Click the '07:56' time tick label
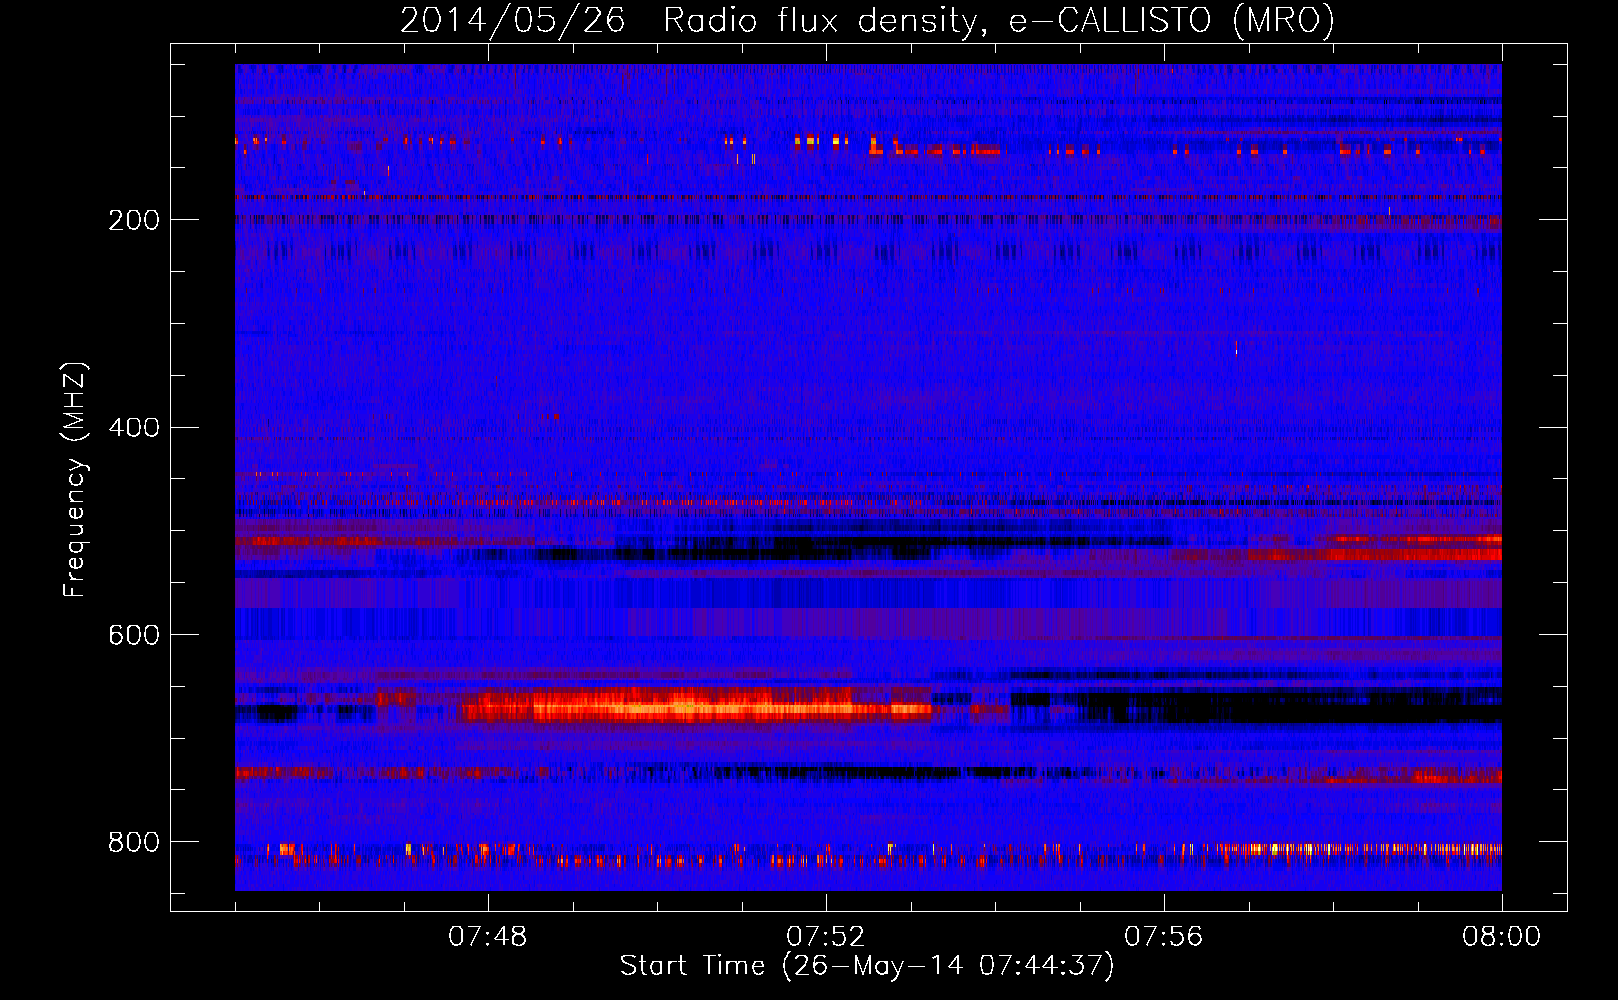Image resolution: width=1618 pixels, height=1000 pixels. click(1164, 937)
